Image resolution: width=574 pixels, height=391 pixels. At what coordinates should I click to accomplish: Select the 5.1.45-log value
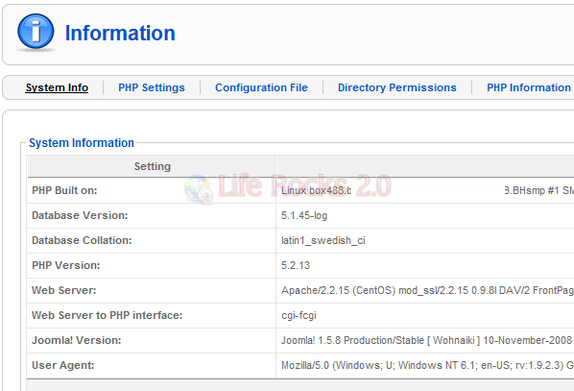tap(304, 215)
